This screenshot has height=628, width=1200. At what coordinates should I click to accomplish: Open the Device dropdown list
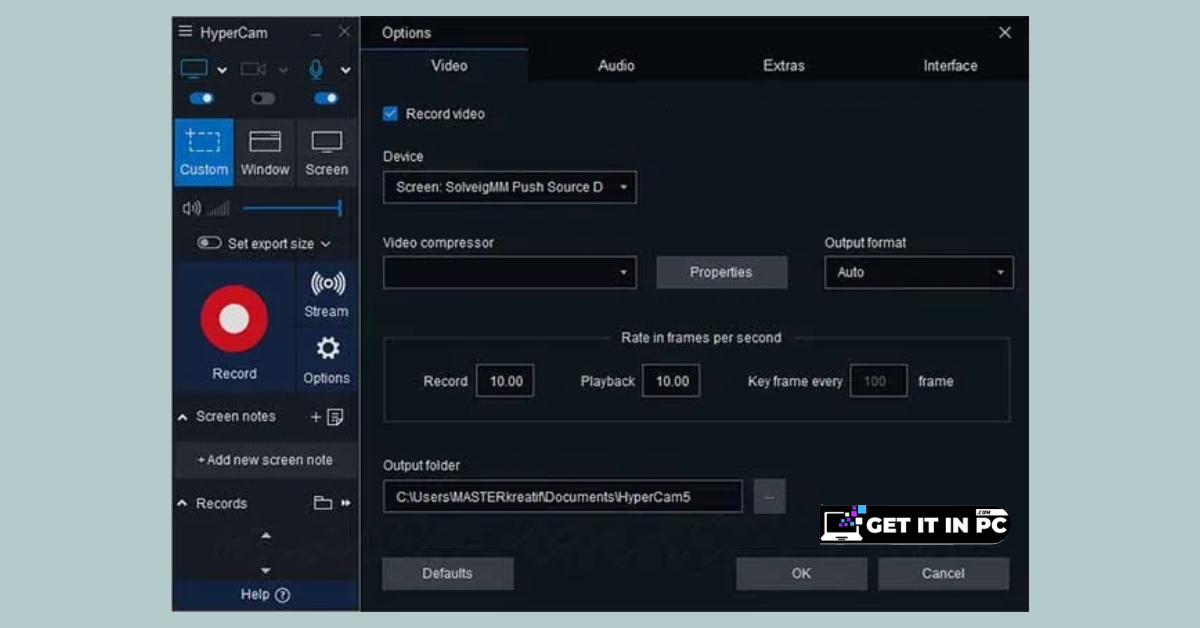pyautogui.click(x=510, y=187)
